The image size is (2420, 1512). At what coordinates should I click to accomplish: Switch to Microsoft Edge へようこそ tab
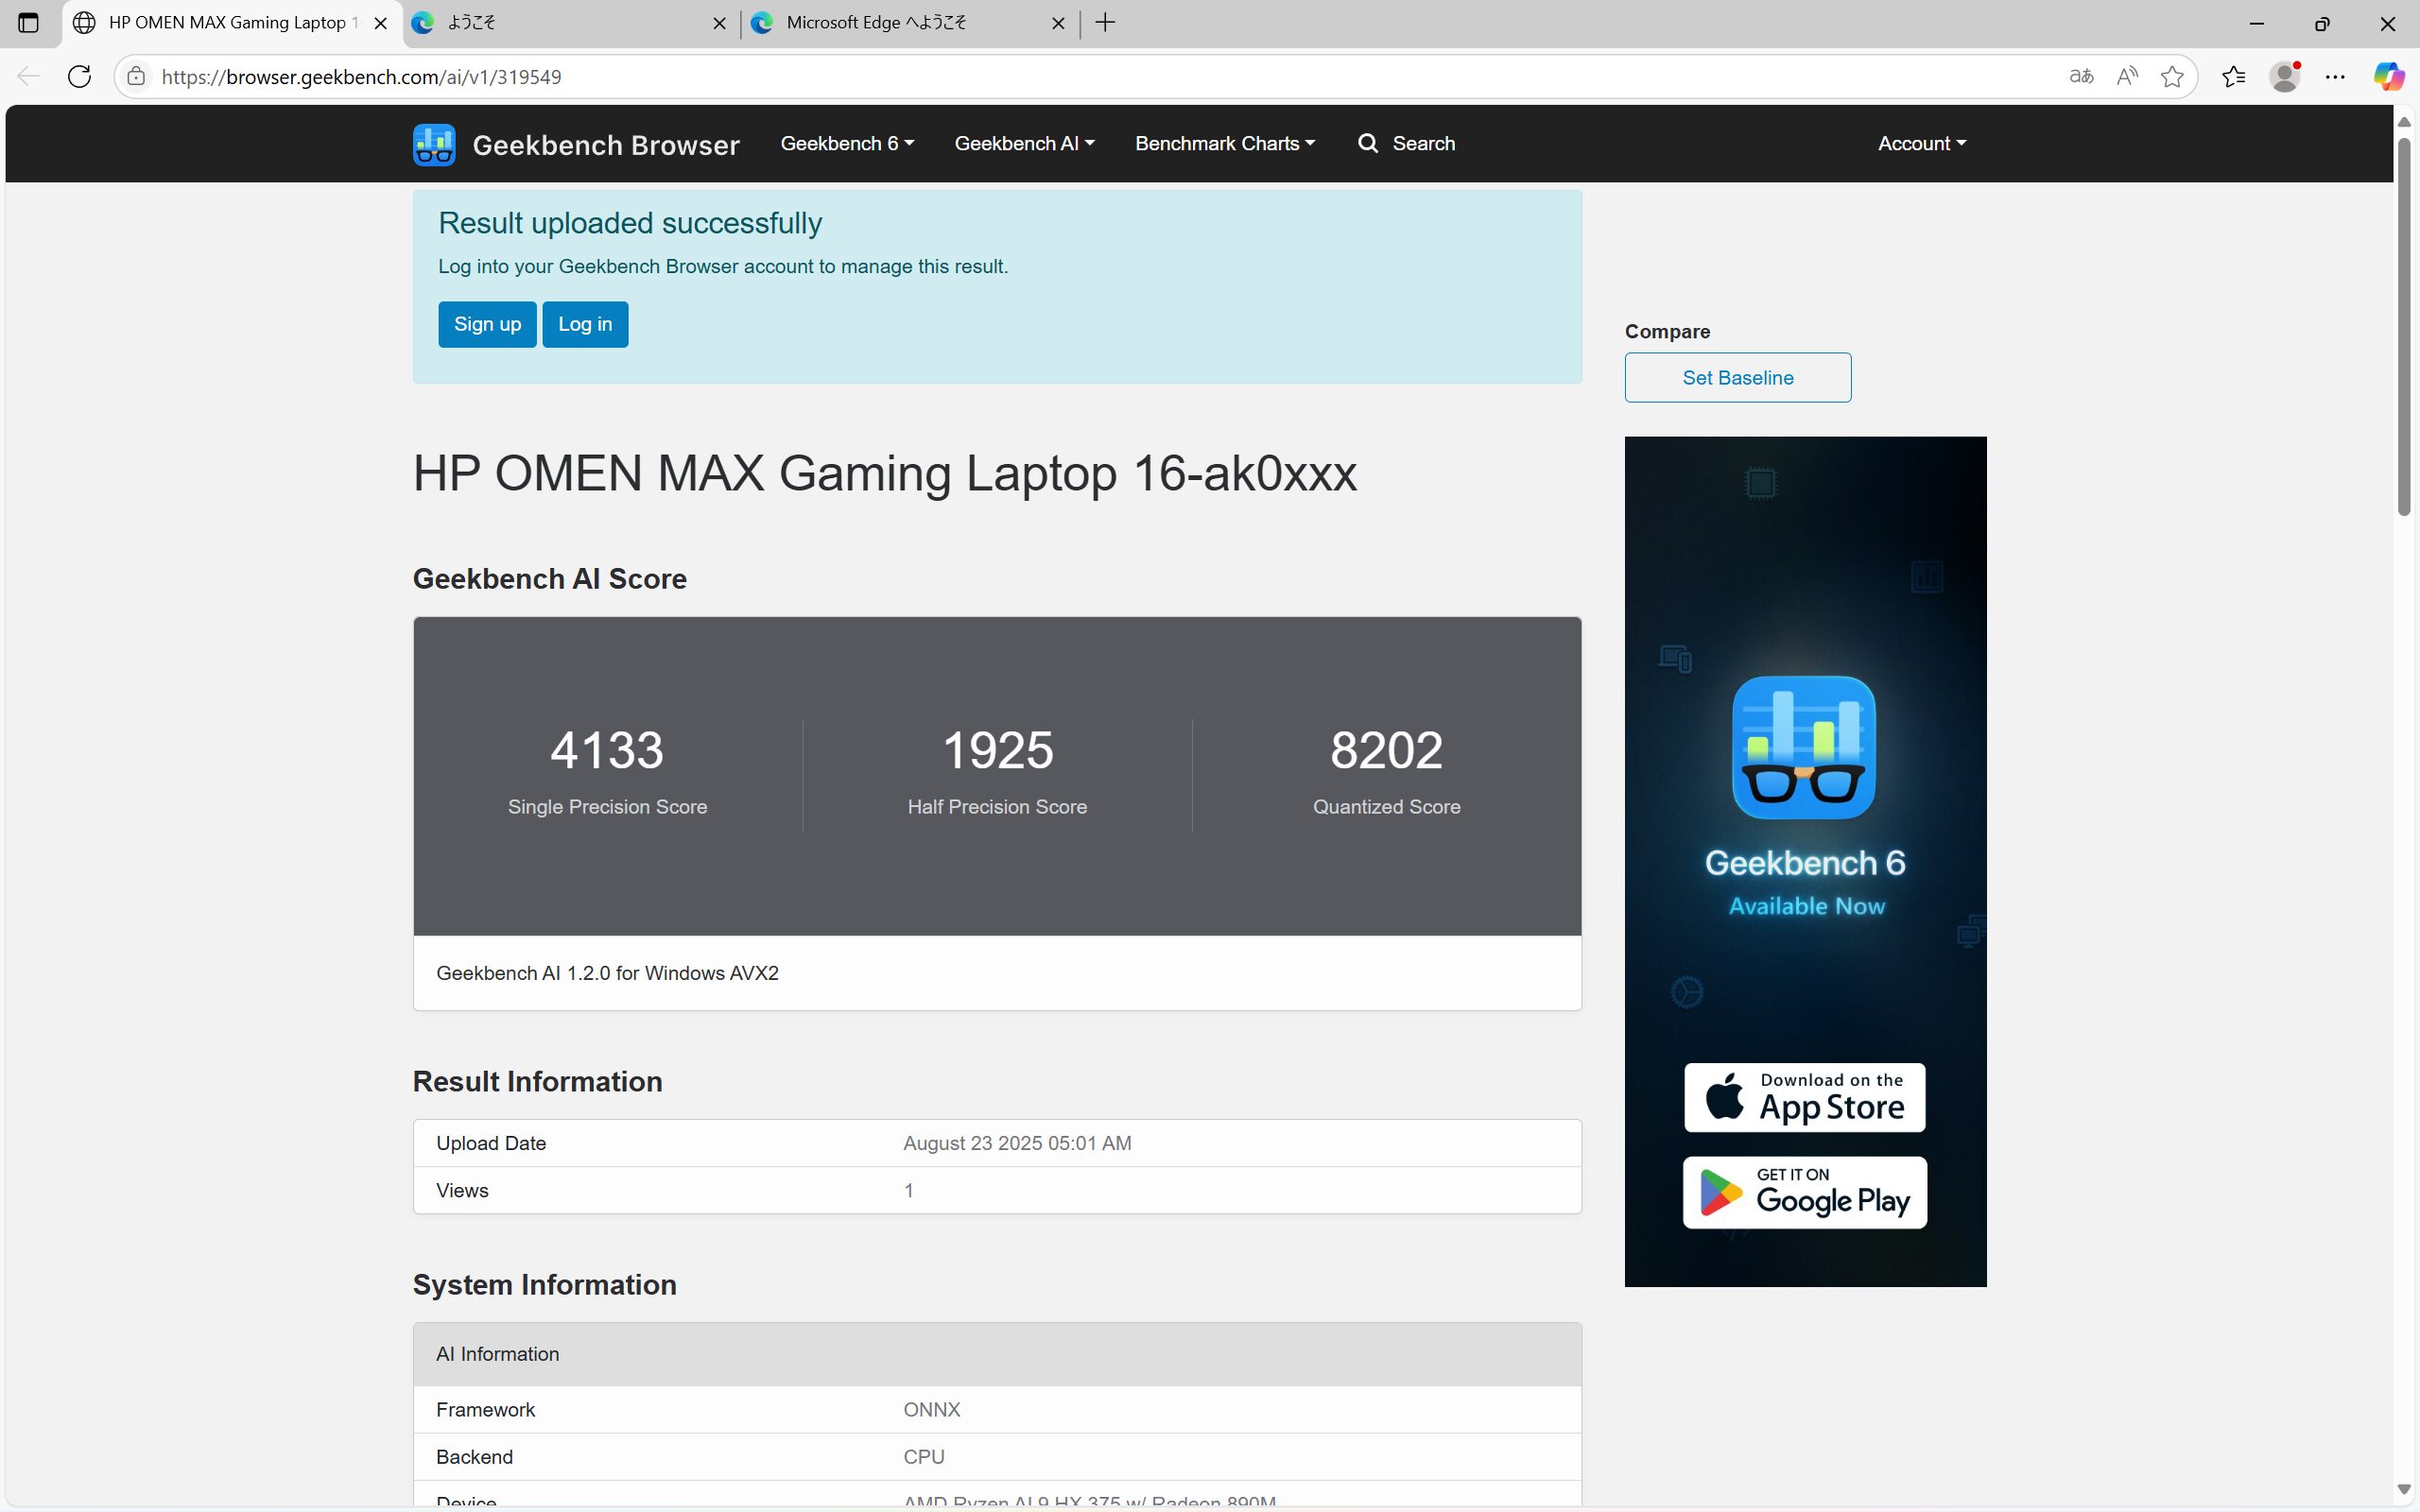coord(910,23)
